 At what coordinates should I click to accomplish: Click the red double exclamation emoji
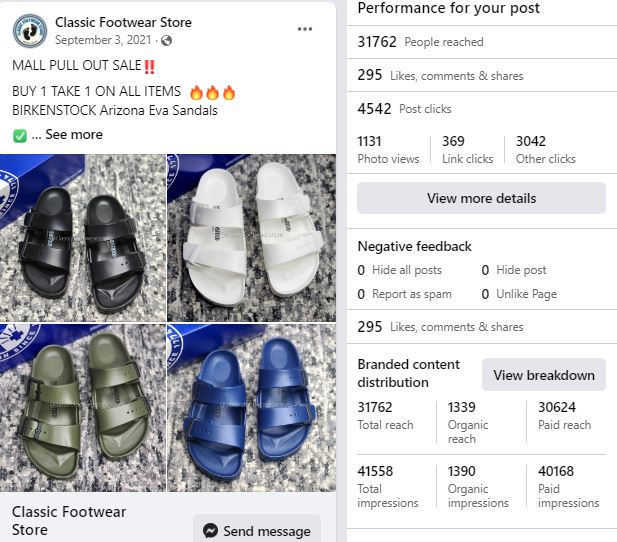(x=150, y=66)
